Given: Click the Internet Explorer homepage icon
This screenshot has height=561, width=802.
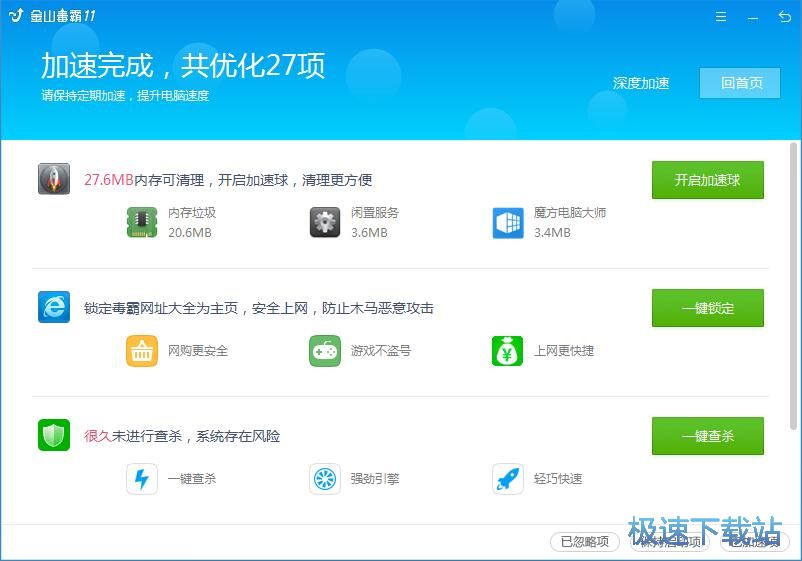Looking at the screenshot, I should 54,307.
